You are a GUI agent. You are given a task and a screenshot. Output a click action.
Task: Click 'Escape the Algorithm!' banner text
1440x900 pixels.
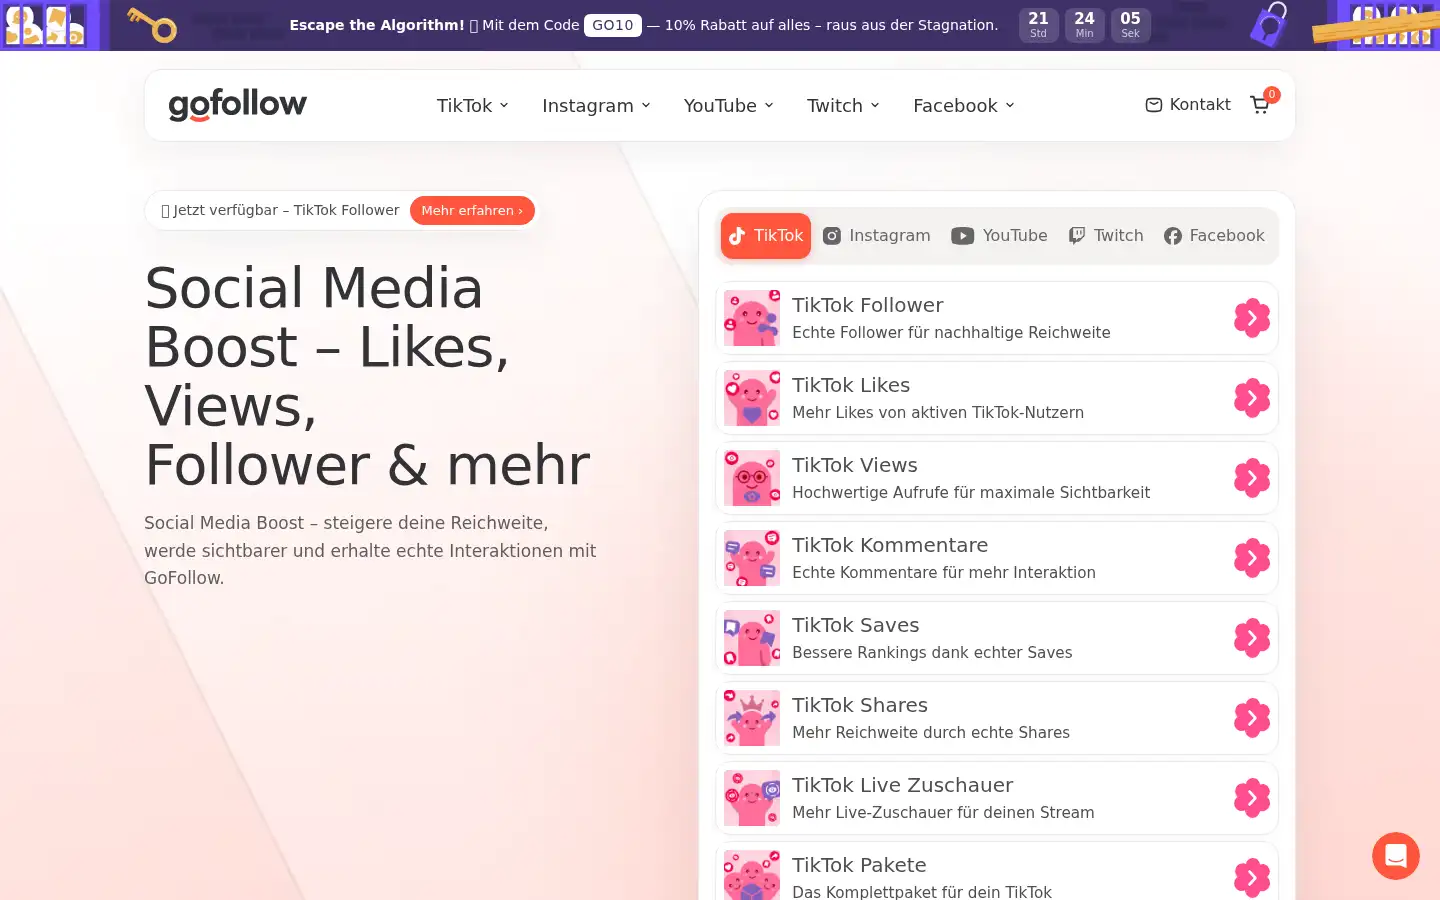coord(377,25)
